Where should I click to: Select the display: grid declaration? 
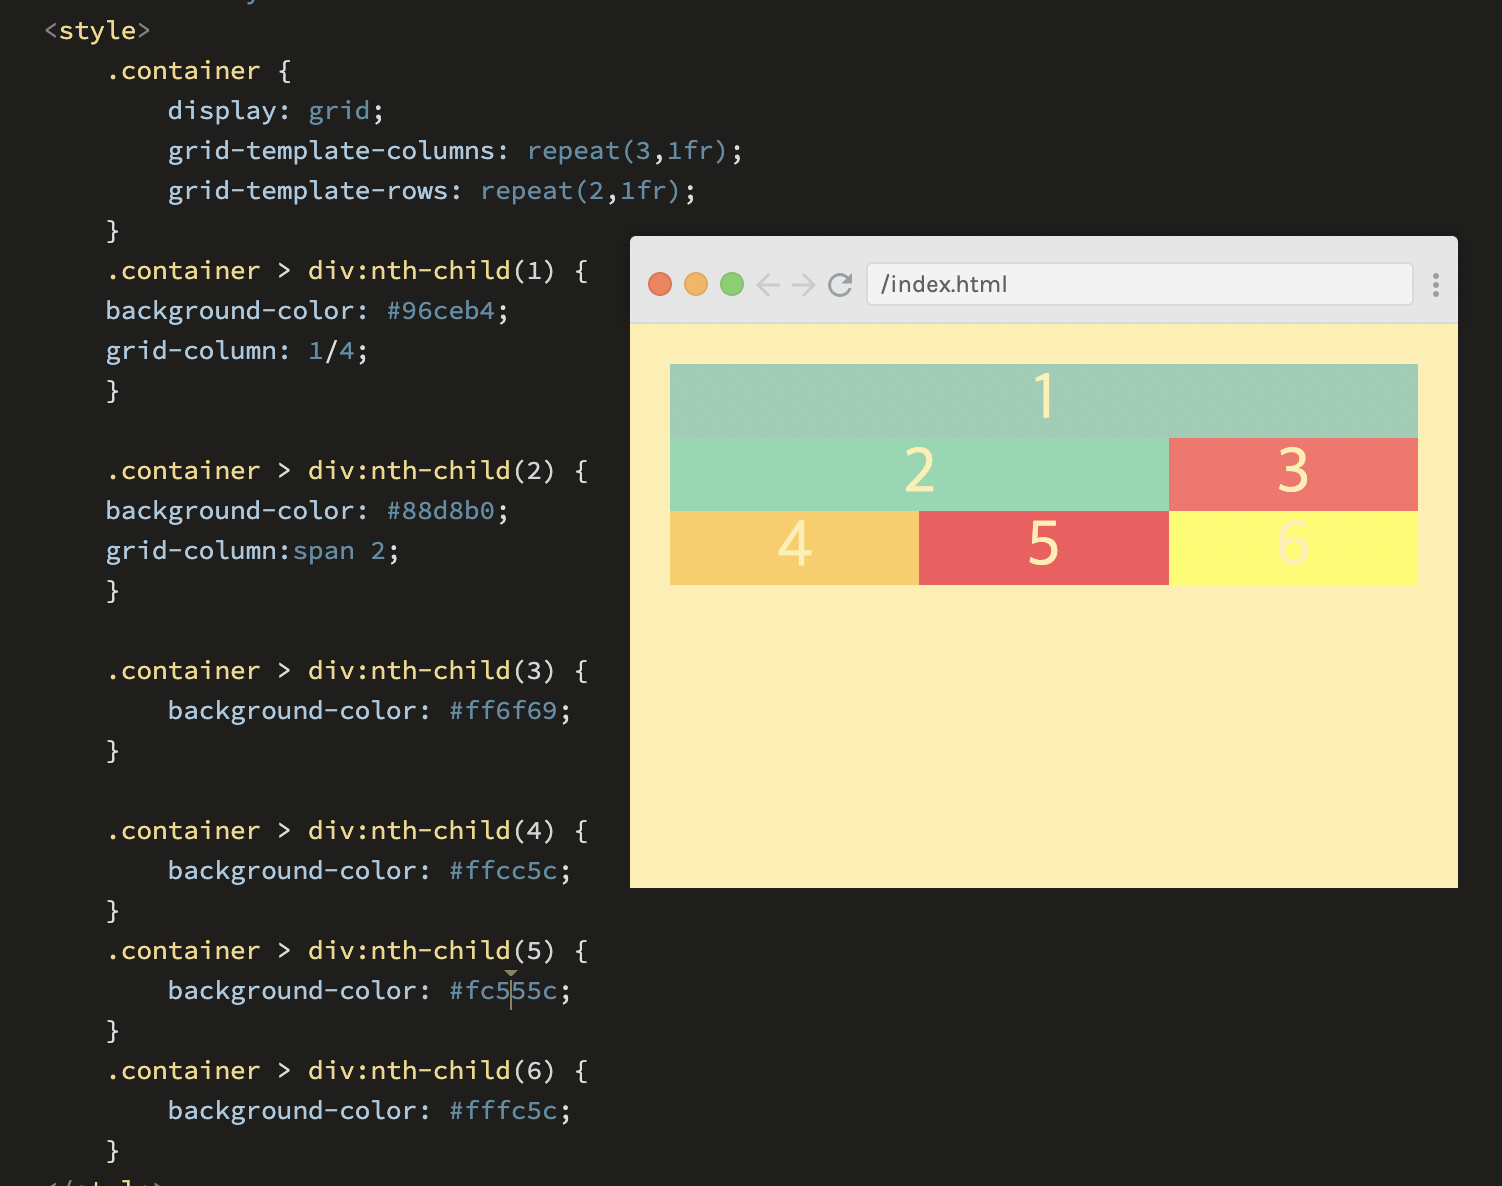(273, 110)
